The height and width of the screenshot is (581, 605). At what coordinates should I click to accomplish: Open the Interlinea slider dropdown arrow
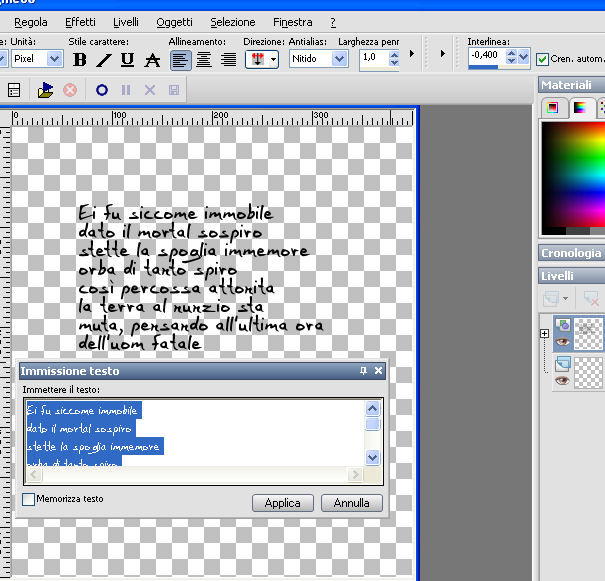pyautogui.click(x=523, y=56)
